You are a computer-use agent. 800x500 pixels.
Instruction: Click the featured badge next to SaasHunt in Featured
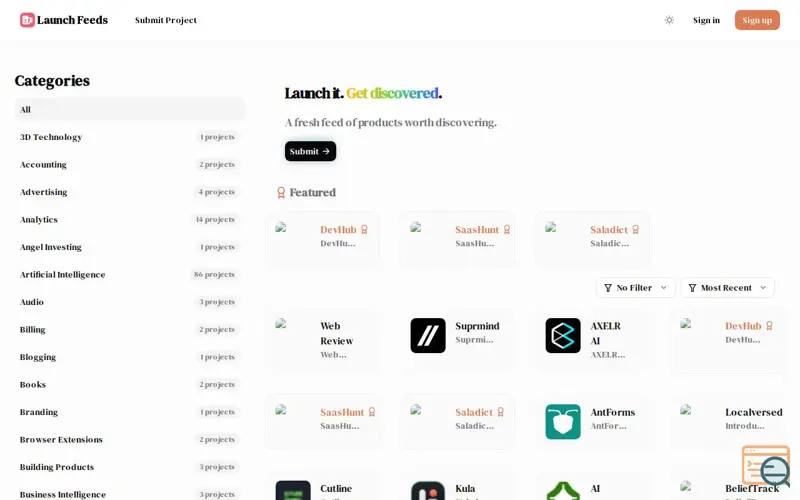pyautogui.click(x=507, y=230)
